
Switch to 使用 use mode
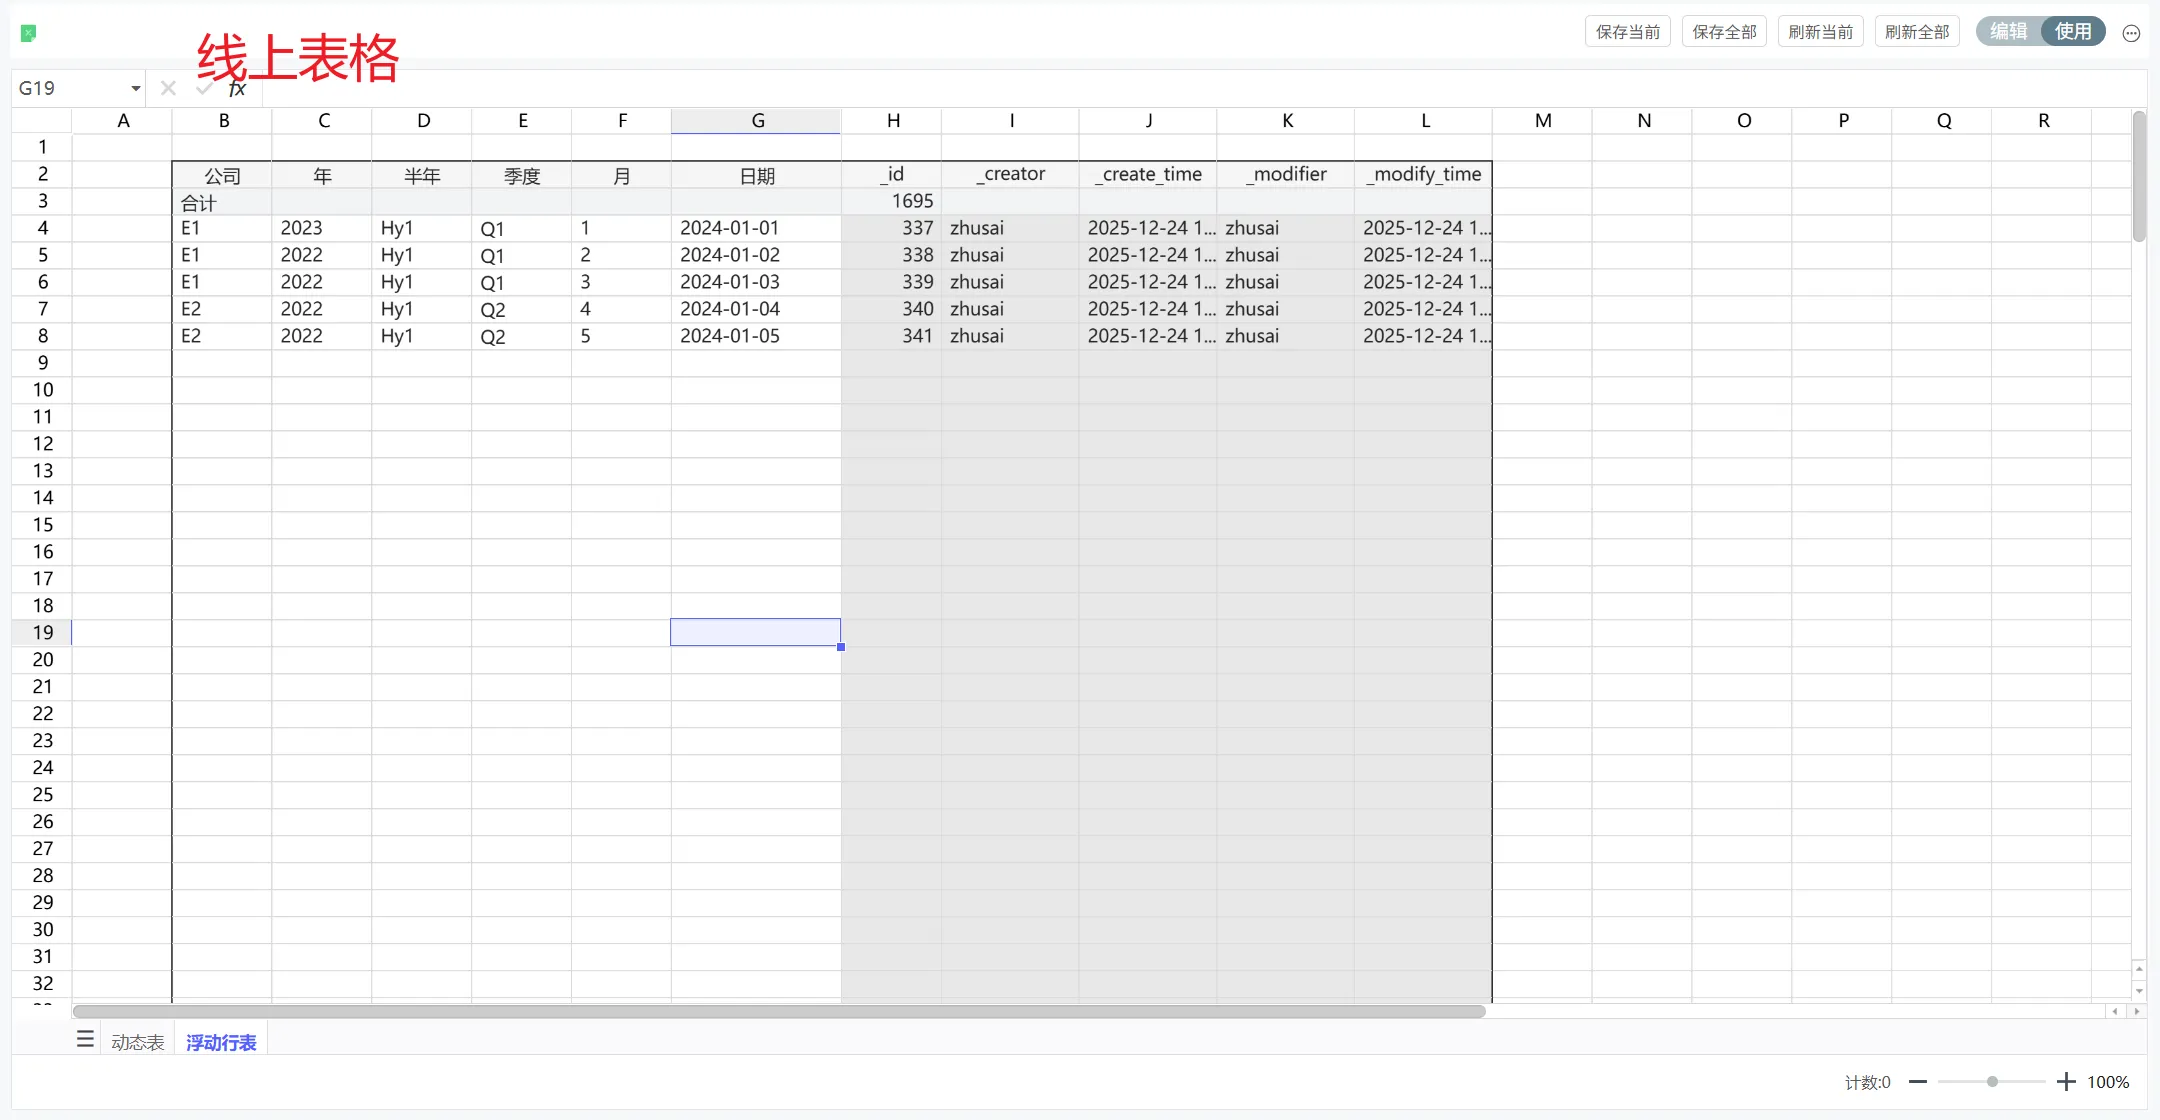(x=2072, y=32)
